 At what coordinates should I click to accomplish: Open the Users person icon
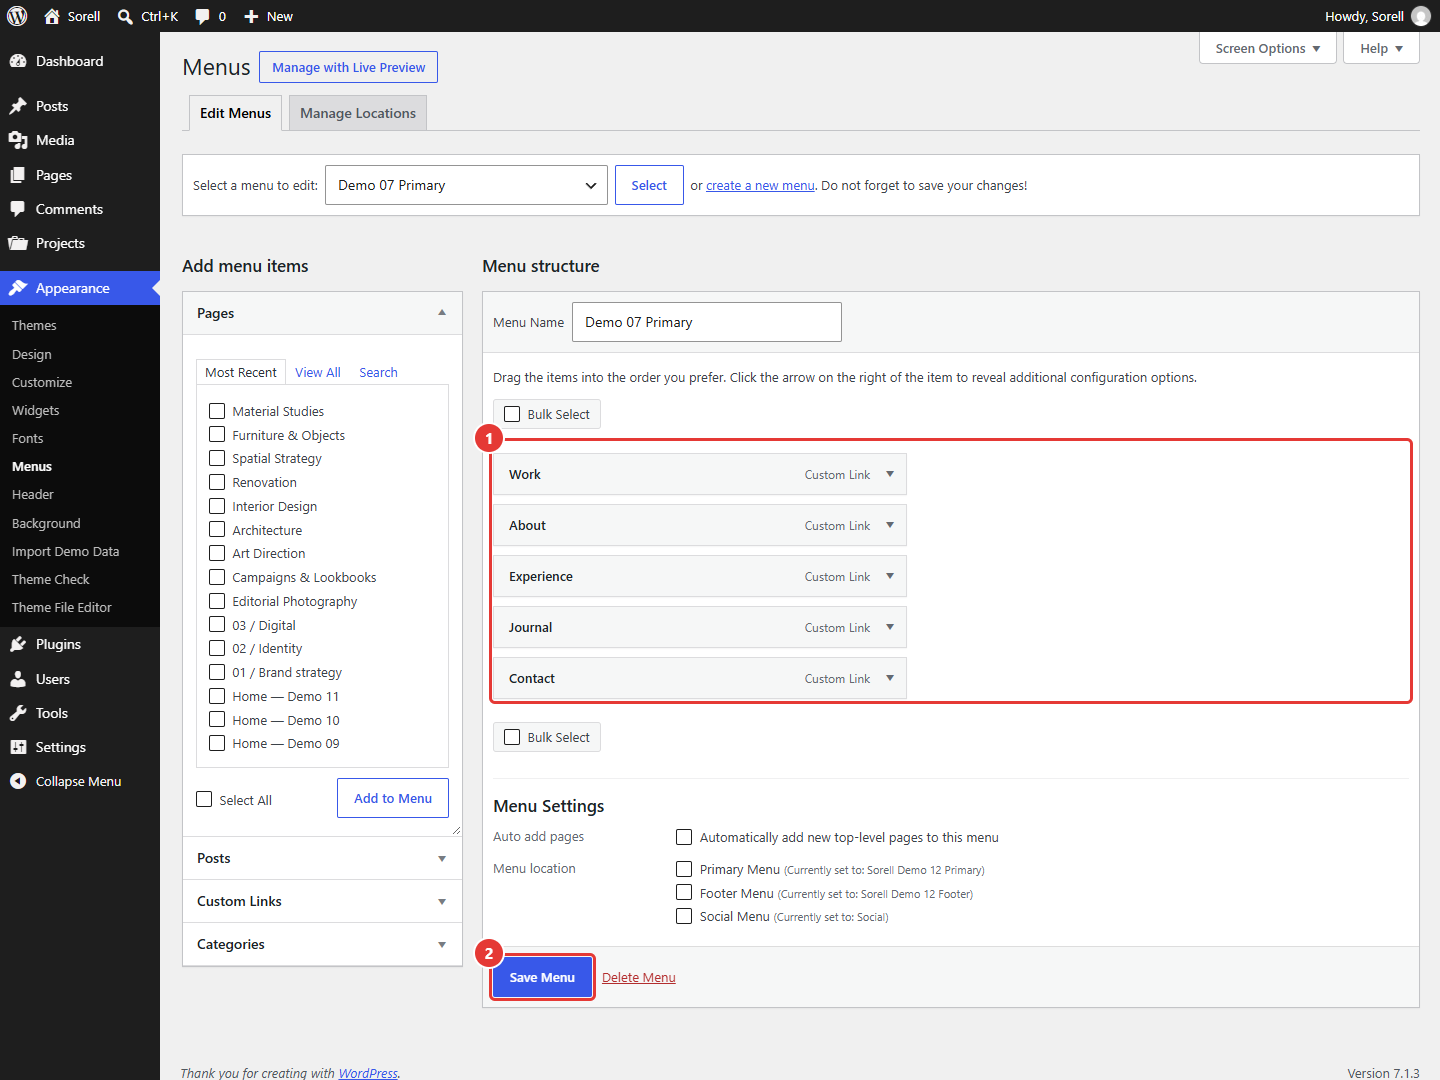pos(18,679)
